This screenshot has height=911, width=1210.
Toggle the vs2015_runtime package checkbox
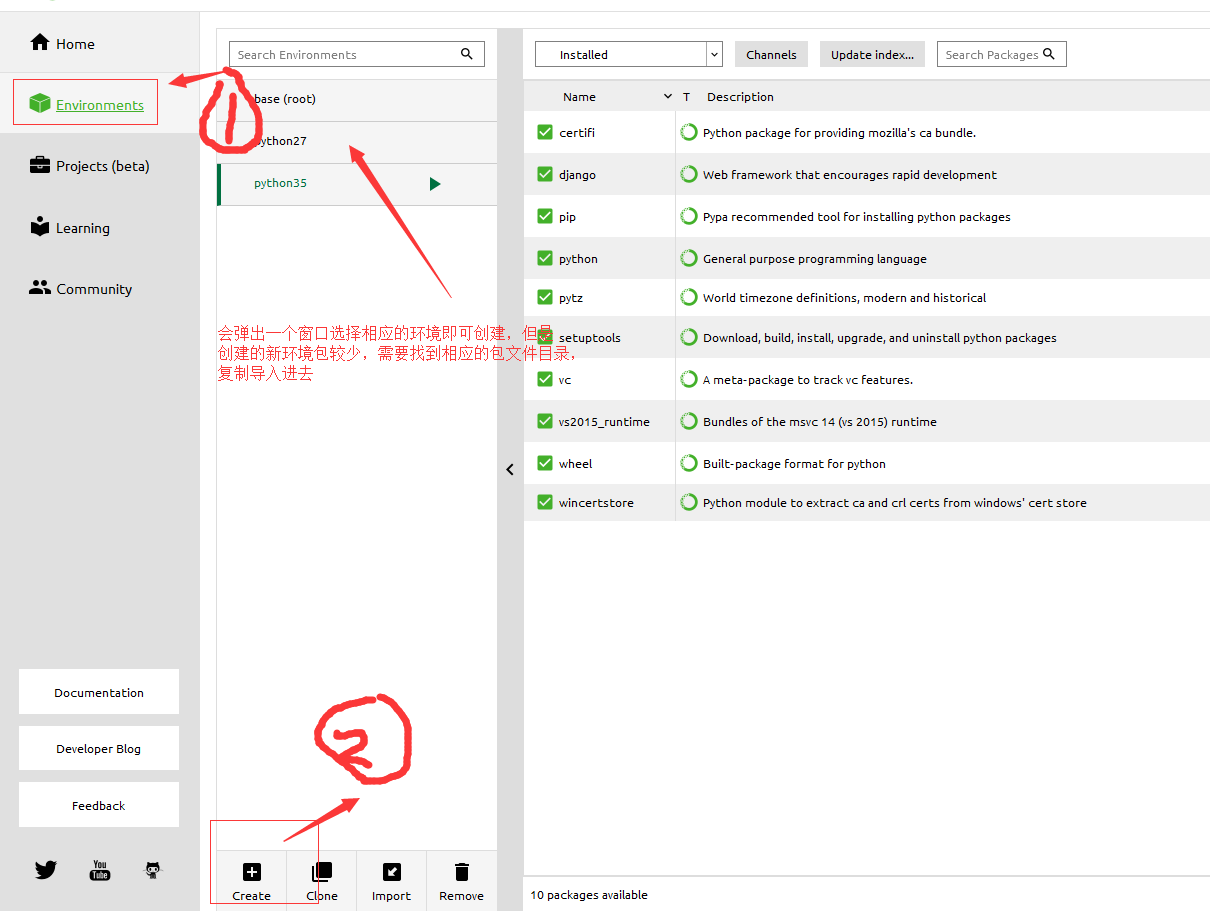point(545,421)
